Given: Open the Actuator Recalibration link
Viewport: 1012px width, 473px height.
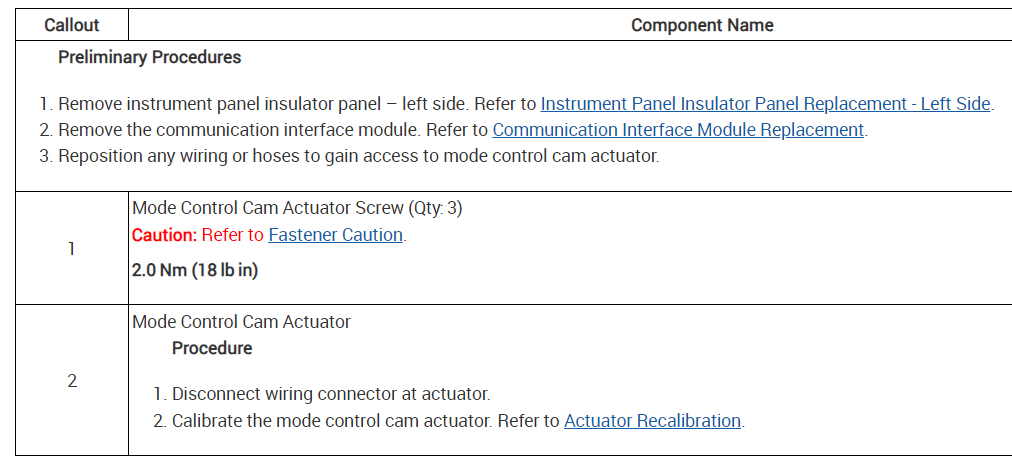Looking at the screenshot, I should 652,421.
